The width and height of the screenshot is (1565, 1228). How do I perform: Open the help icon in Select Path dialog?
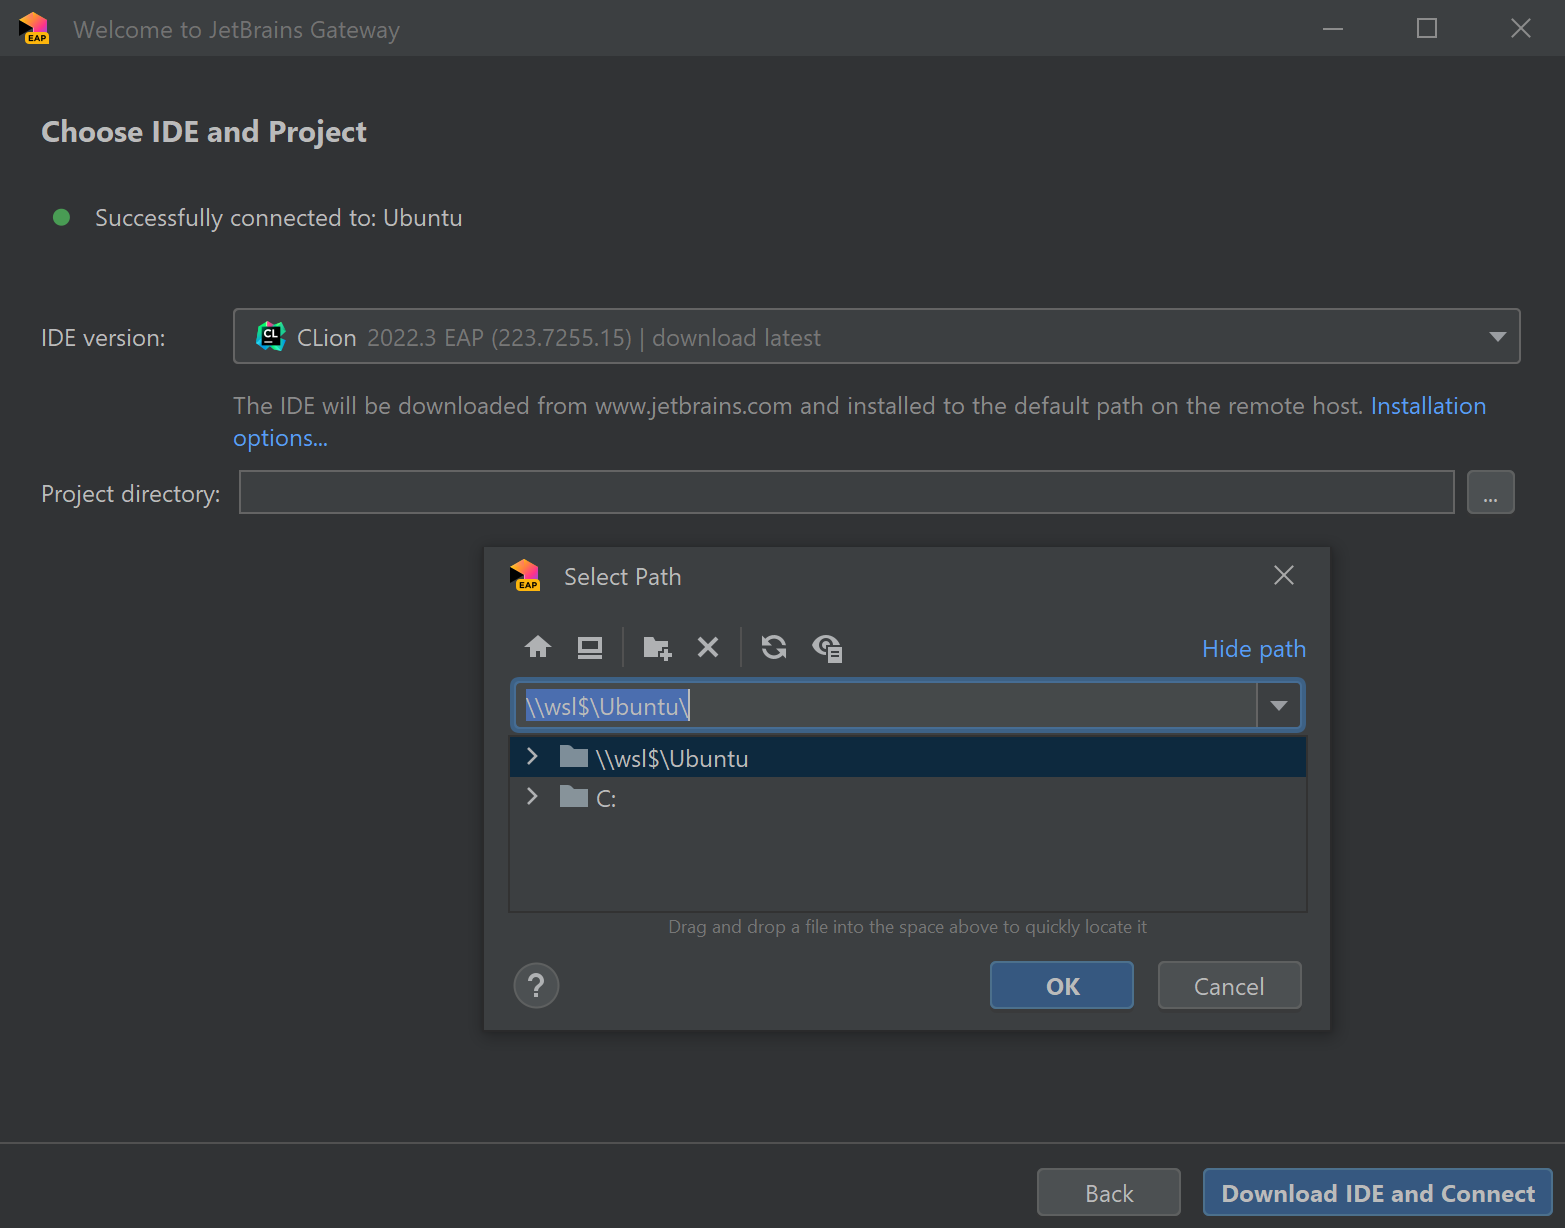click(x=536, y=985)
